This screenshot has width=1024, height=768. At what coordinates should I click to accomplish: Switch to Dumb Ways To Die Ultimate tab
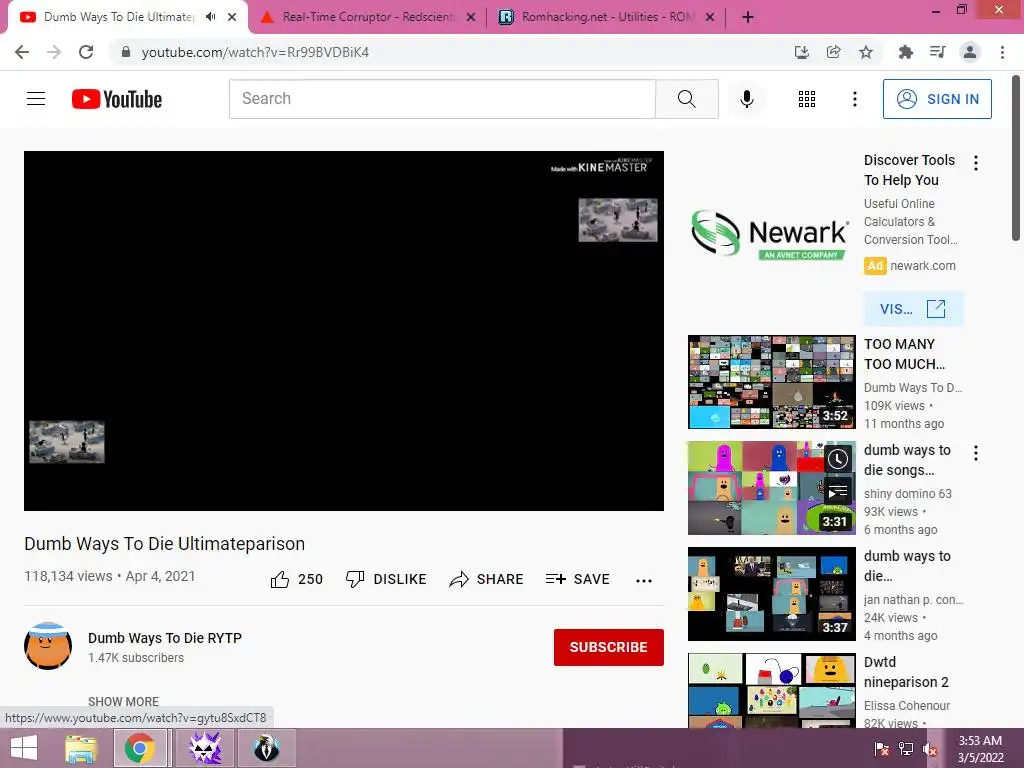tap(118, 17)
